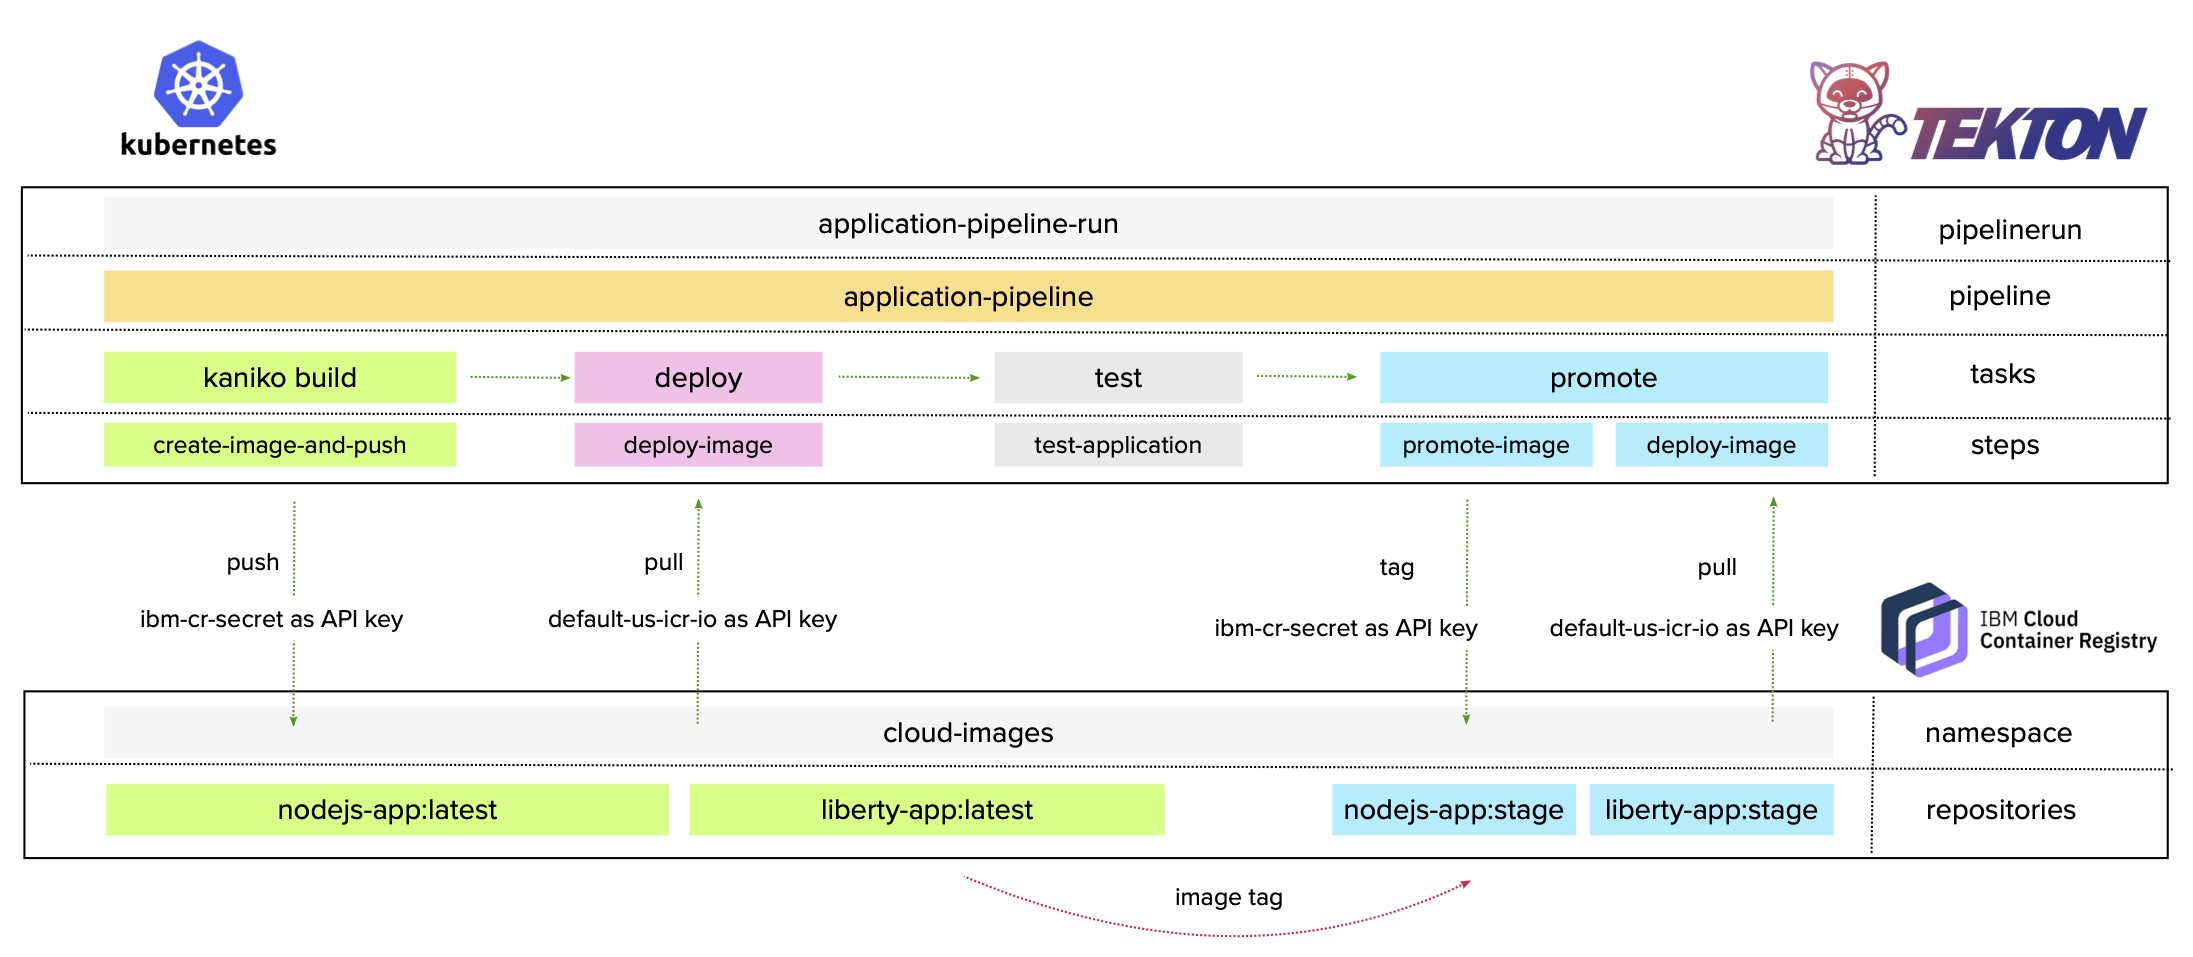The width and height of the screenshot is (2193, 957).
Task: Select the create-image-and-push step
Action: click(280, 444)
